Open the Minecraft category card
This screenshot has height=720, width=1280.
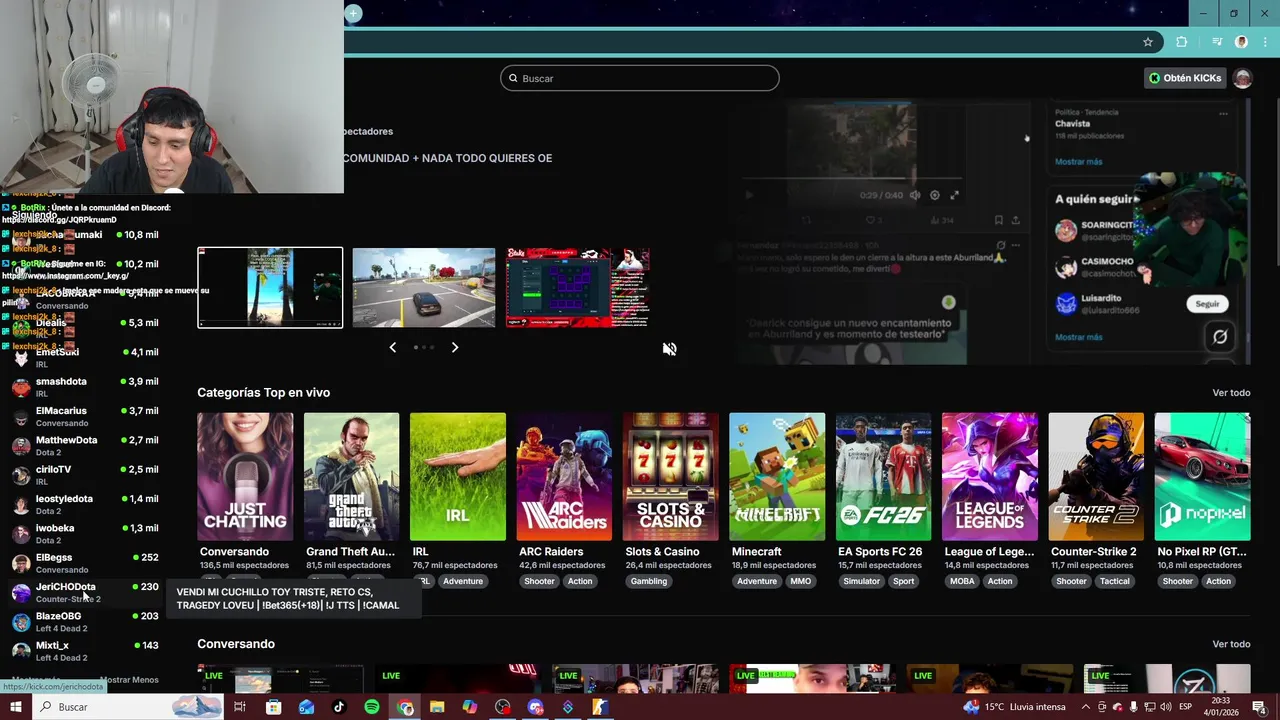777,477
